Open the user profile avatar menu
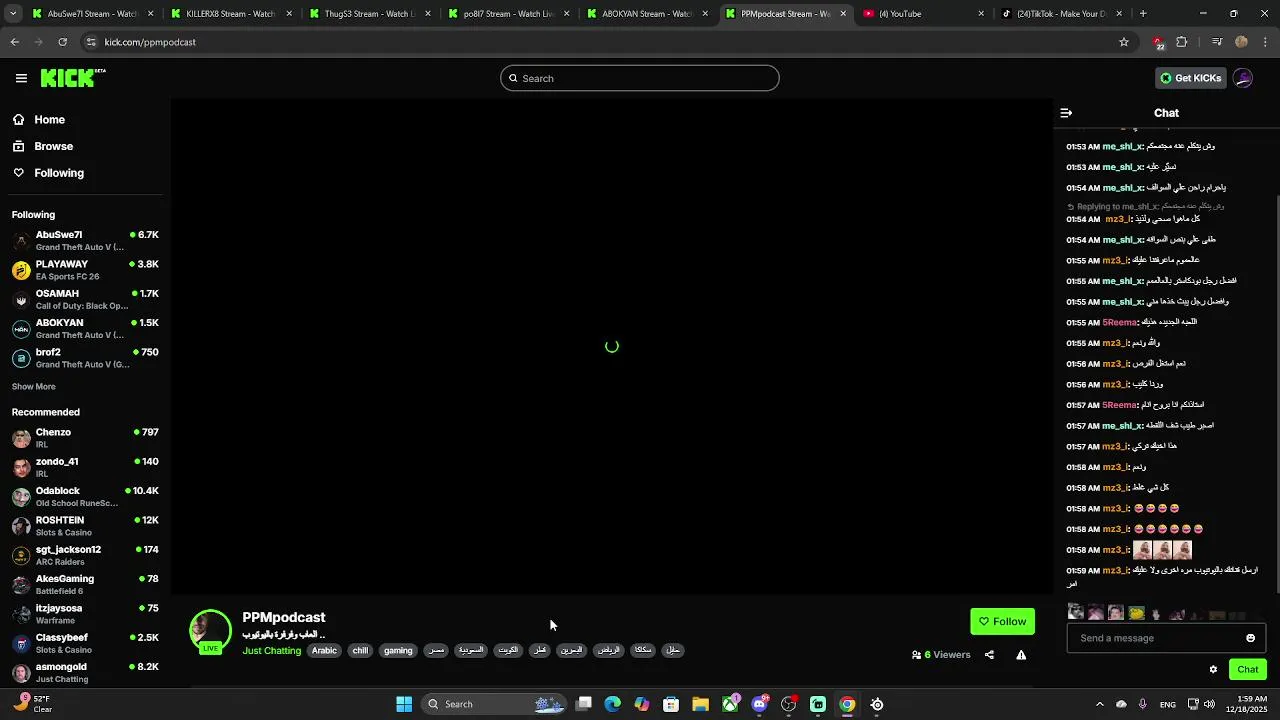Screen dimensions: 1280x720 click(1243, 78)
